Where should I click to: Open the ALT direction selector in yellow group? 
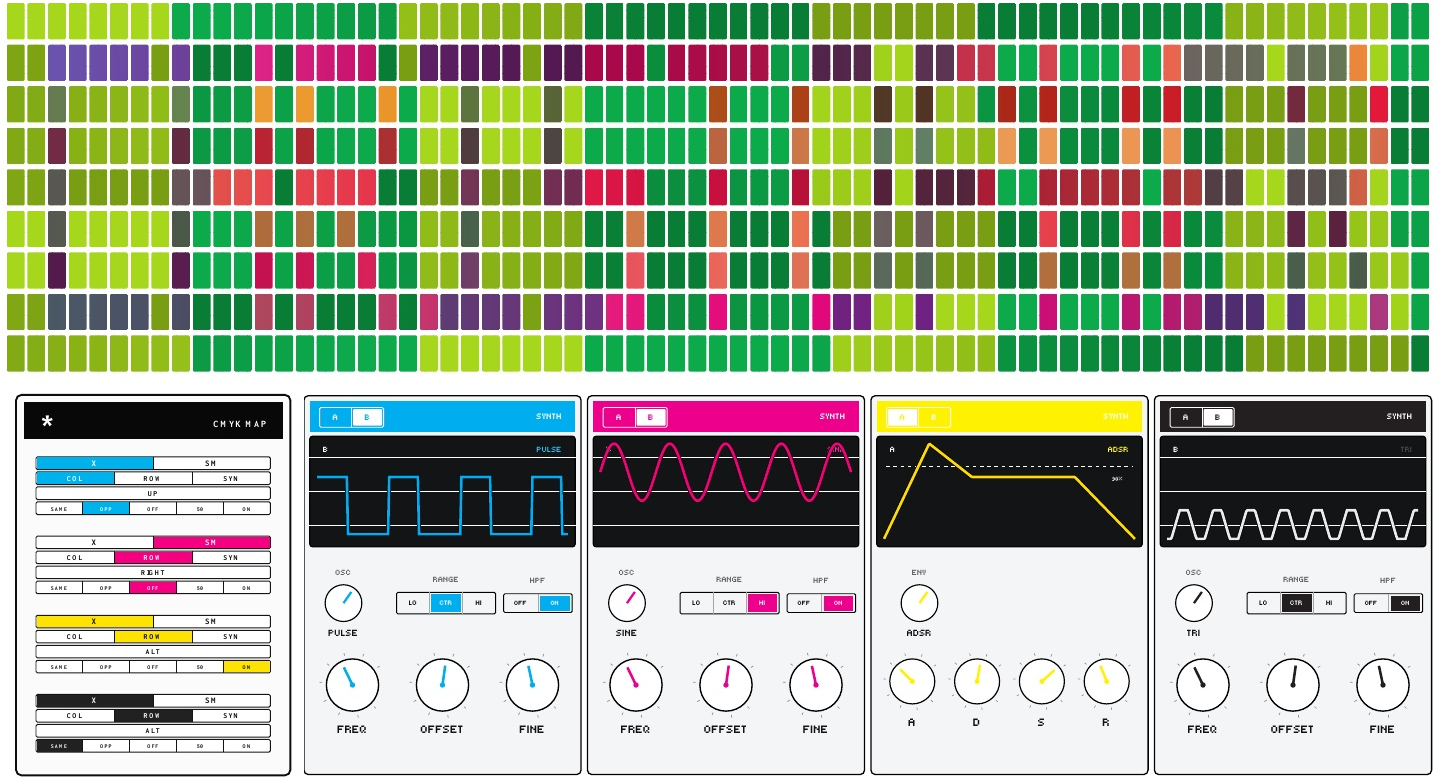(x=153, y=651)
